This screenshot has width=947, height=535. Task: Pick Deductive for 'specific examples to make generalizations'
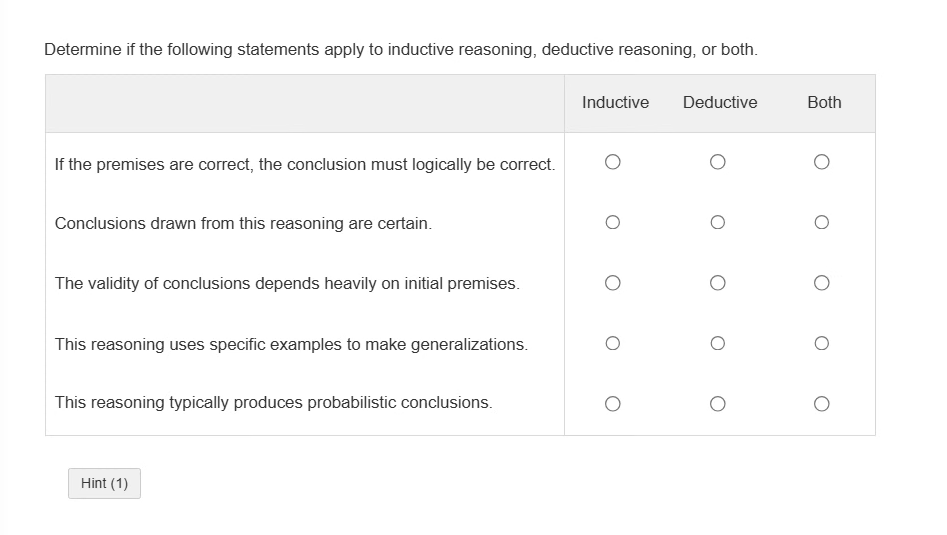point(717,343)
